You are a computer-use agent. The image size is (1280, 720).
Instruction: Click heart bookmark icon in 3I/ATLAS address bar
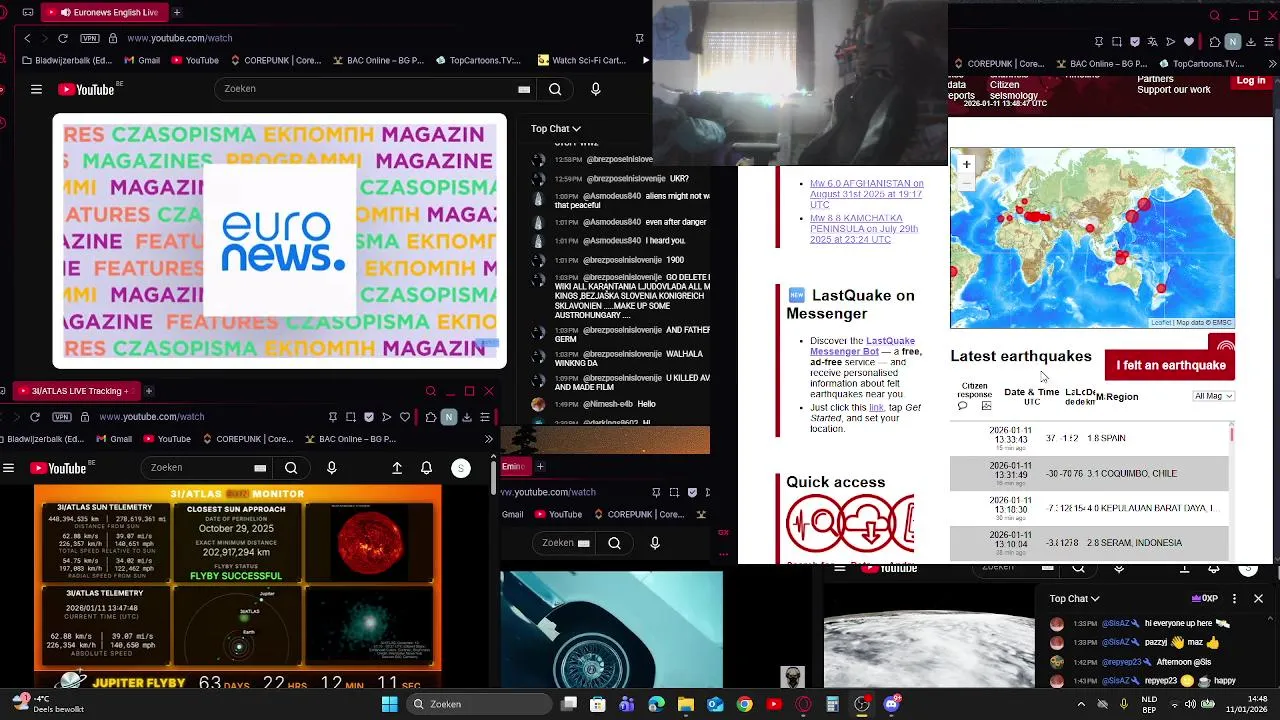click(405, 417)
